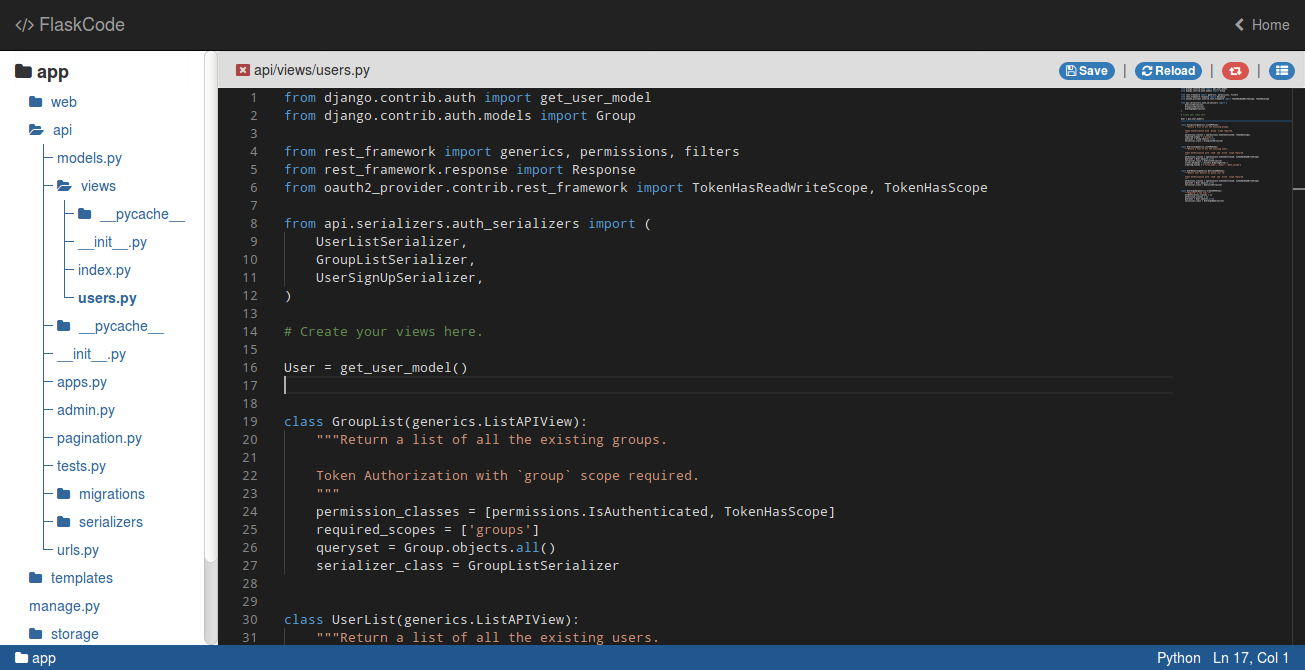
Task: Click the migrations folder icon
Action: click(62, 493)
